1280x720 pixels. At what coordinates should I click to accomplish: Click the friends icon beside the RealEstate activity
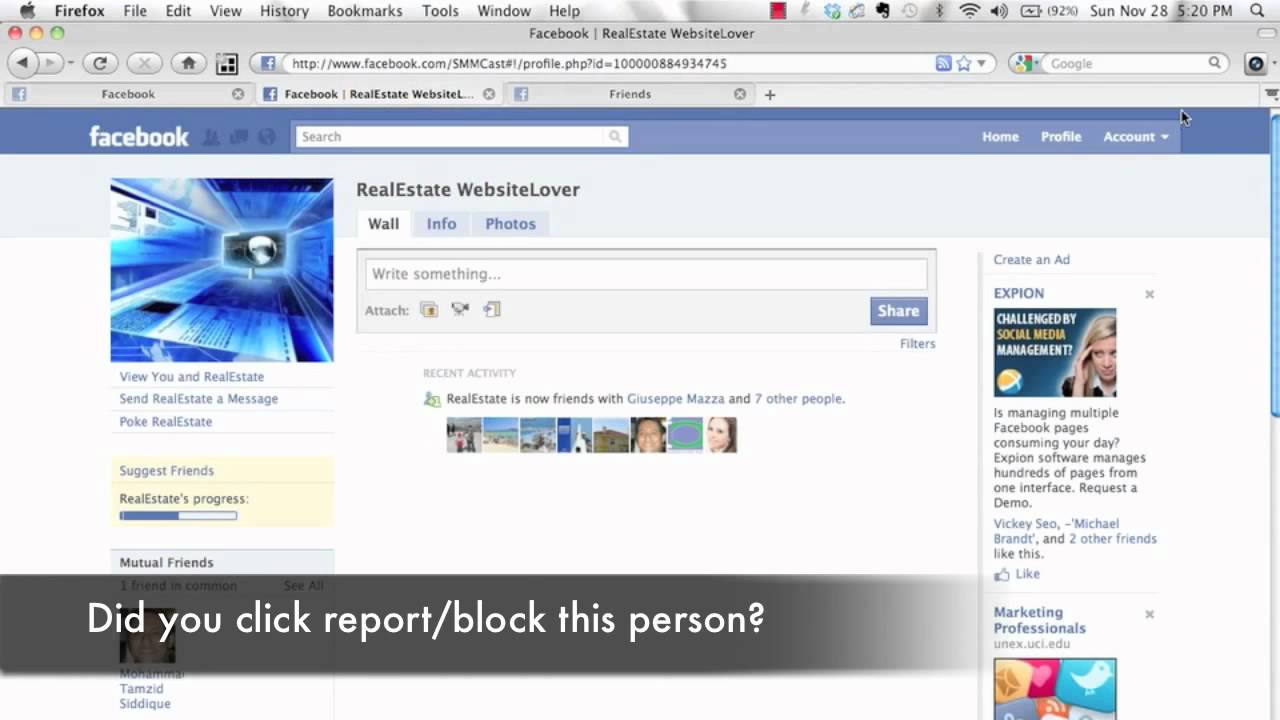coord(432,399)
